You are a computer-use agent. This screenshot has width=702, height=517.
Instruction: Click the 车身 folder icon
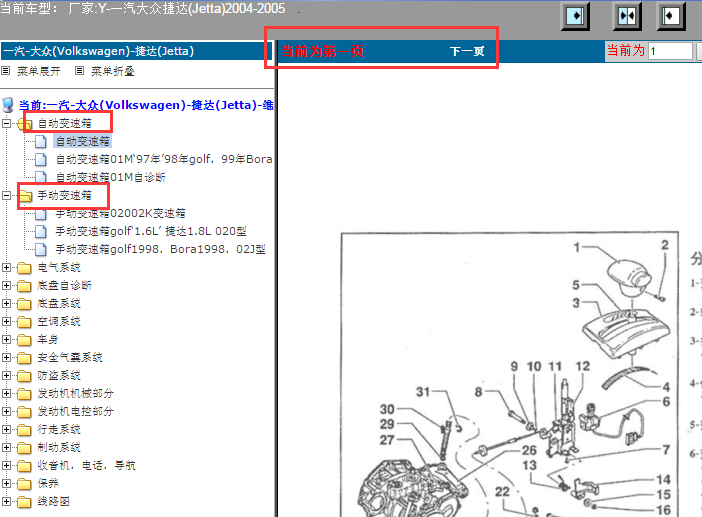(x=24, y=340)
